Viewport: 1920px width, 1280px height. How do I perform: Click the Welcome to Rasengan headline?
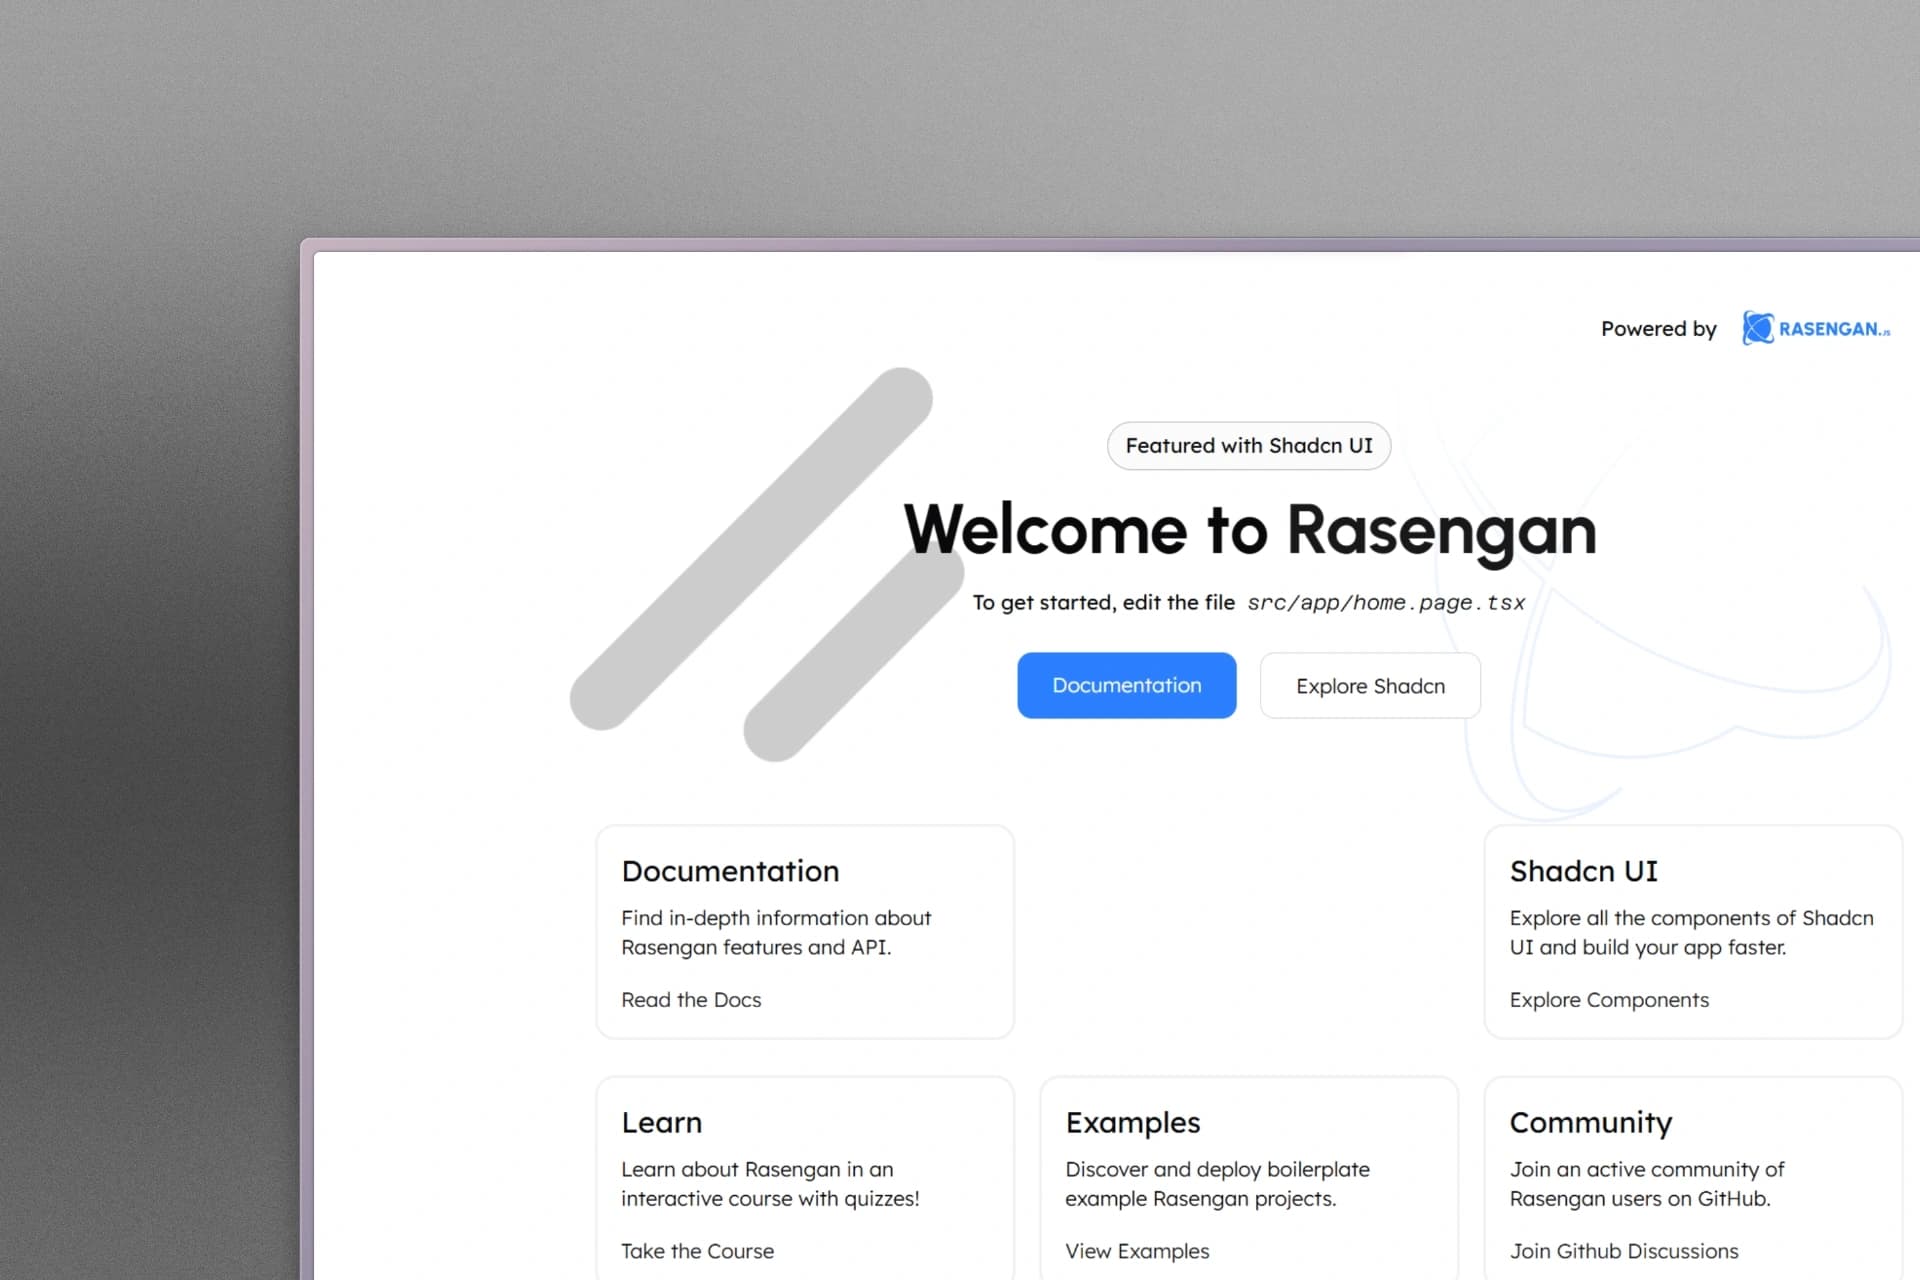(1249, 529)
